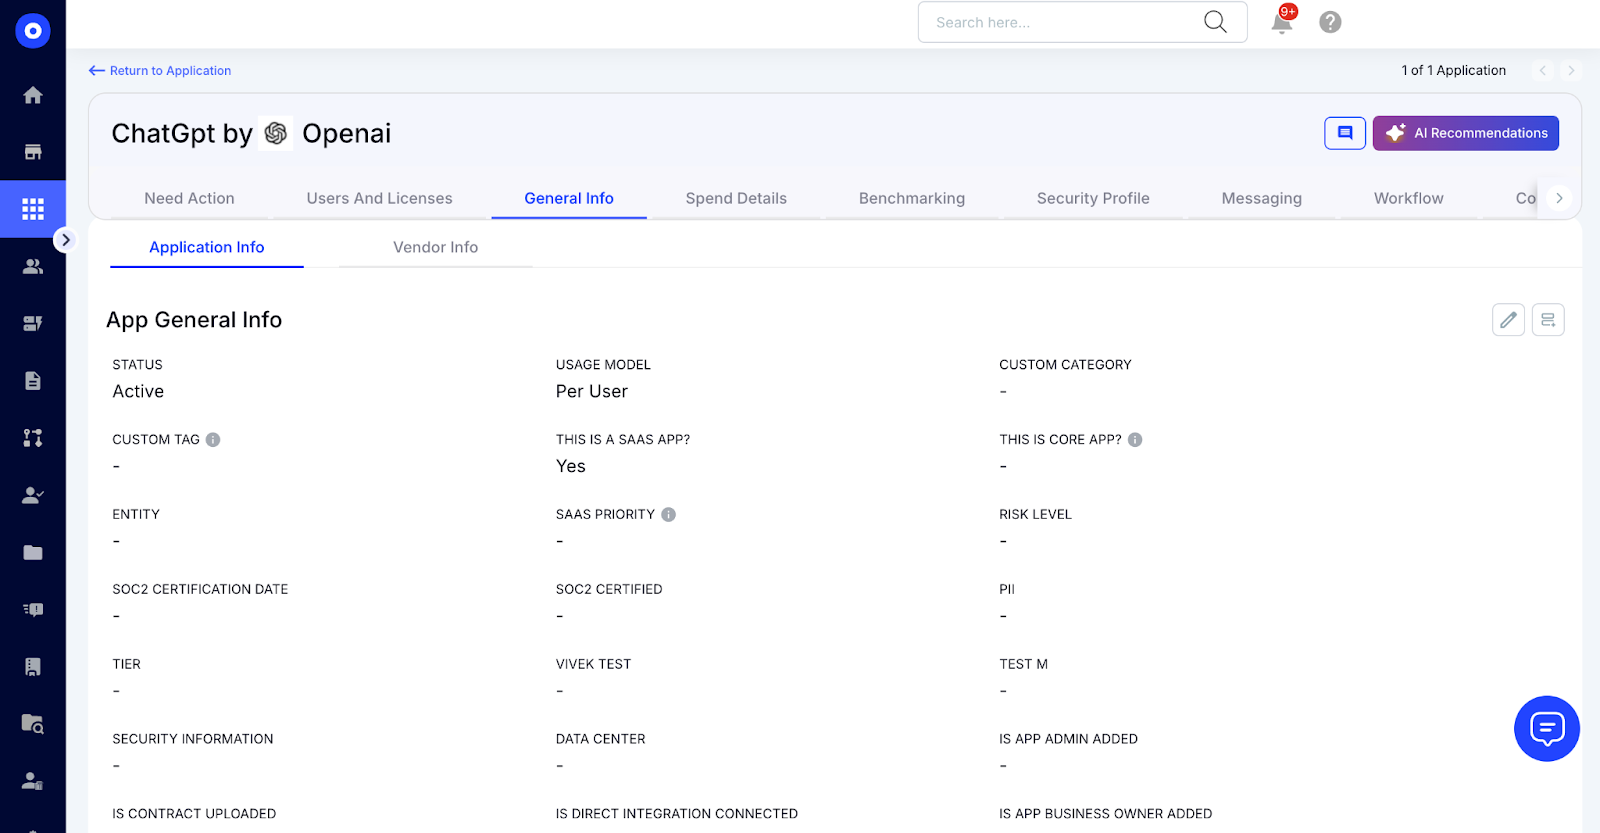Open the home icon in sidebar
This screenshot has width=1600, height=833.
(x=33, y=95)
